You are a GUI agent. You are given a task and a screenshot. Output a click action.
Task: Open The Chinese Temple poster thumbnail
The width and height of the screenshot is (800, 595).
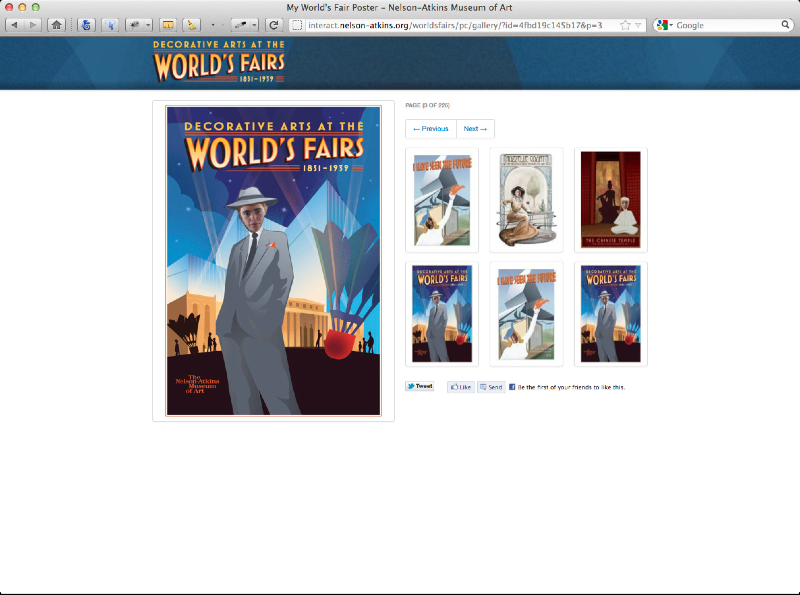[611, 200]
